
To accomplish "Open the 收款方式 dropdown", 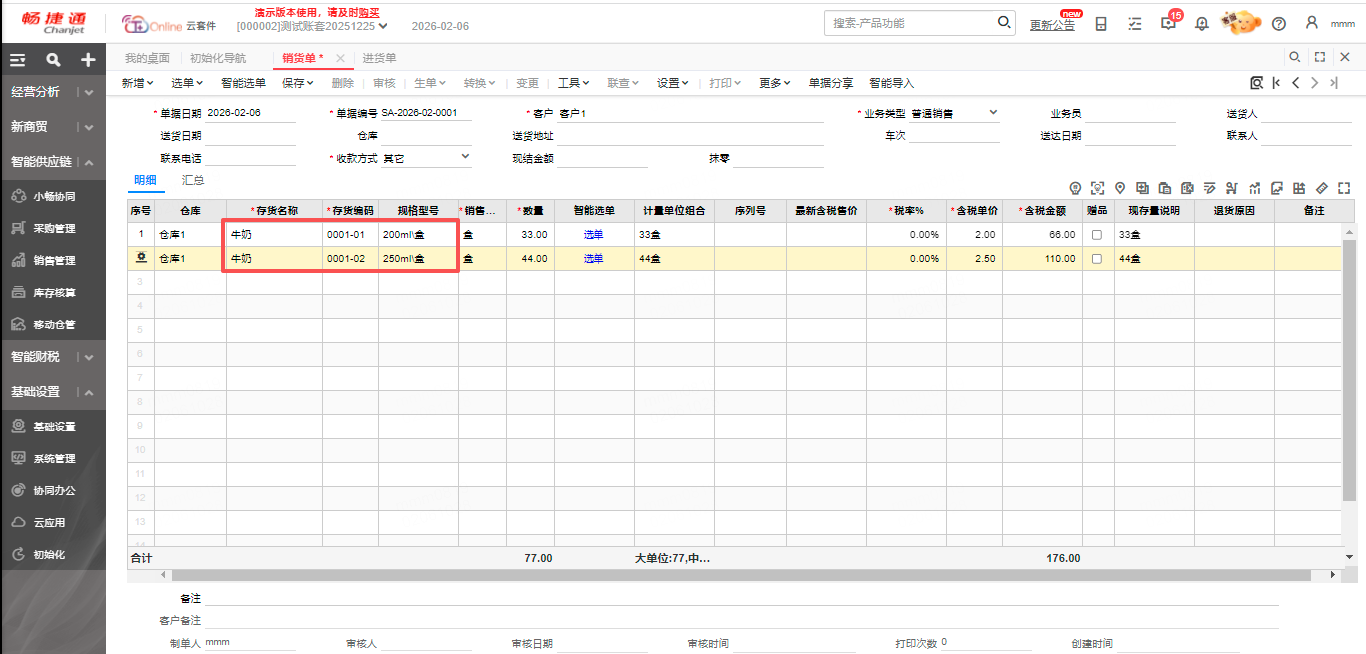I will click(465, 157).
